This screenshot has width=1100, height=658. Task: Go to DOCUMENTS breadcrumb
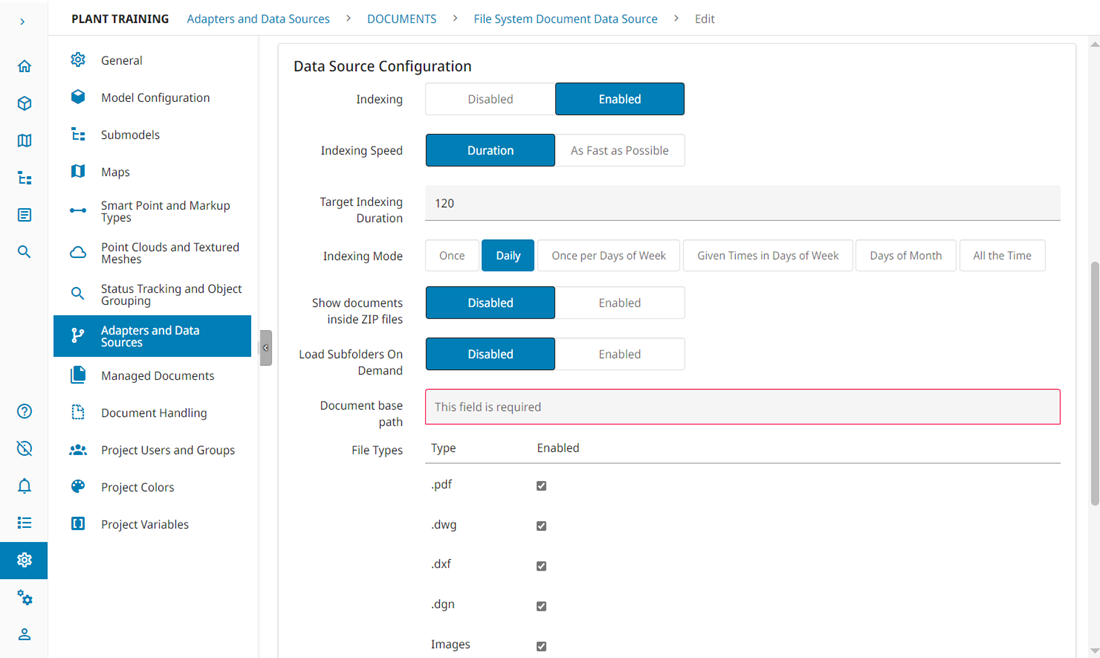click(401, 19)
